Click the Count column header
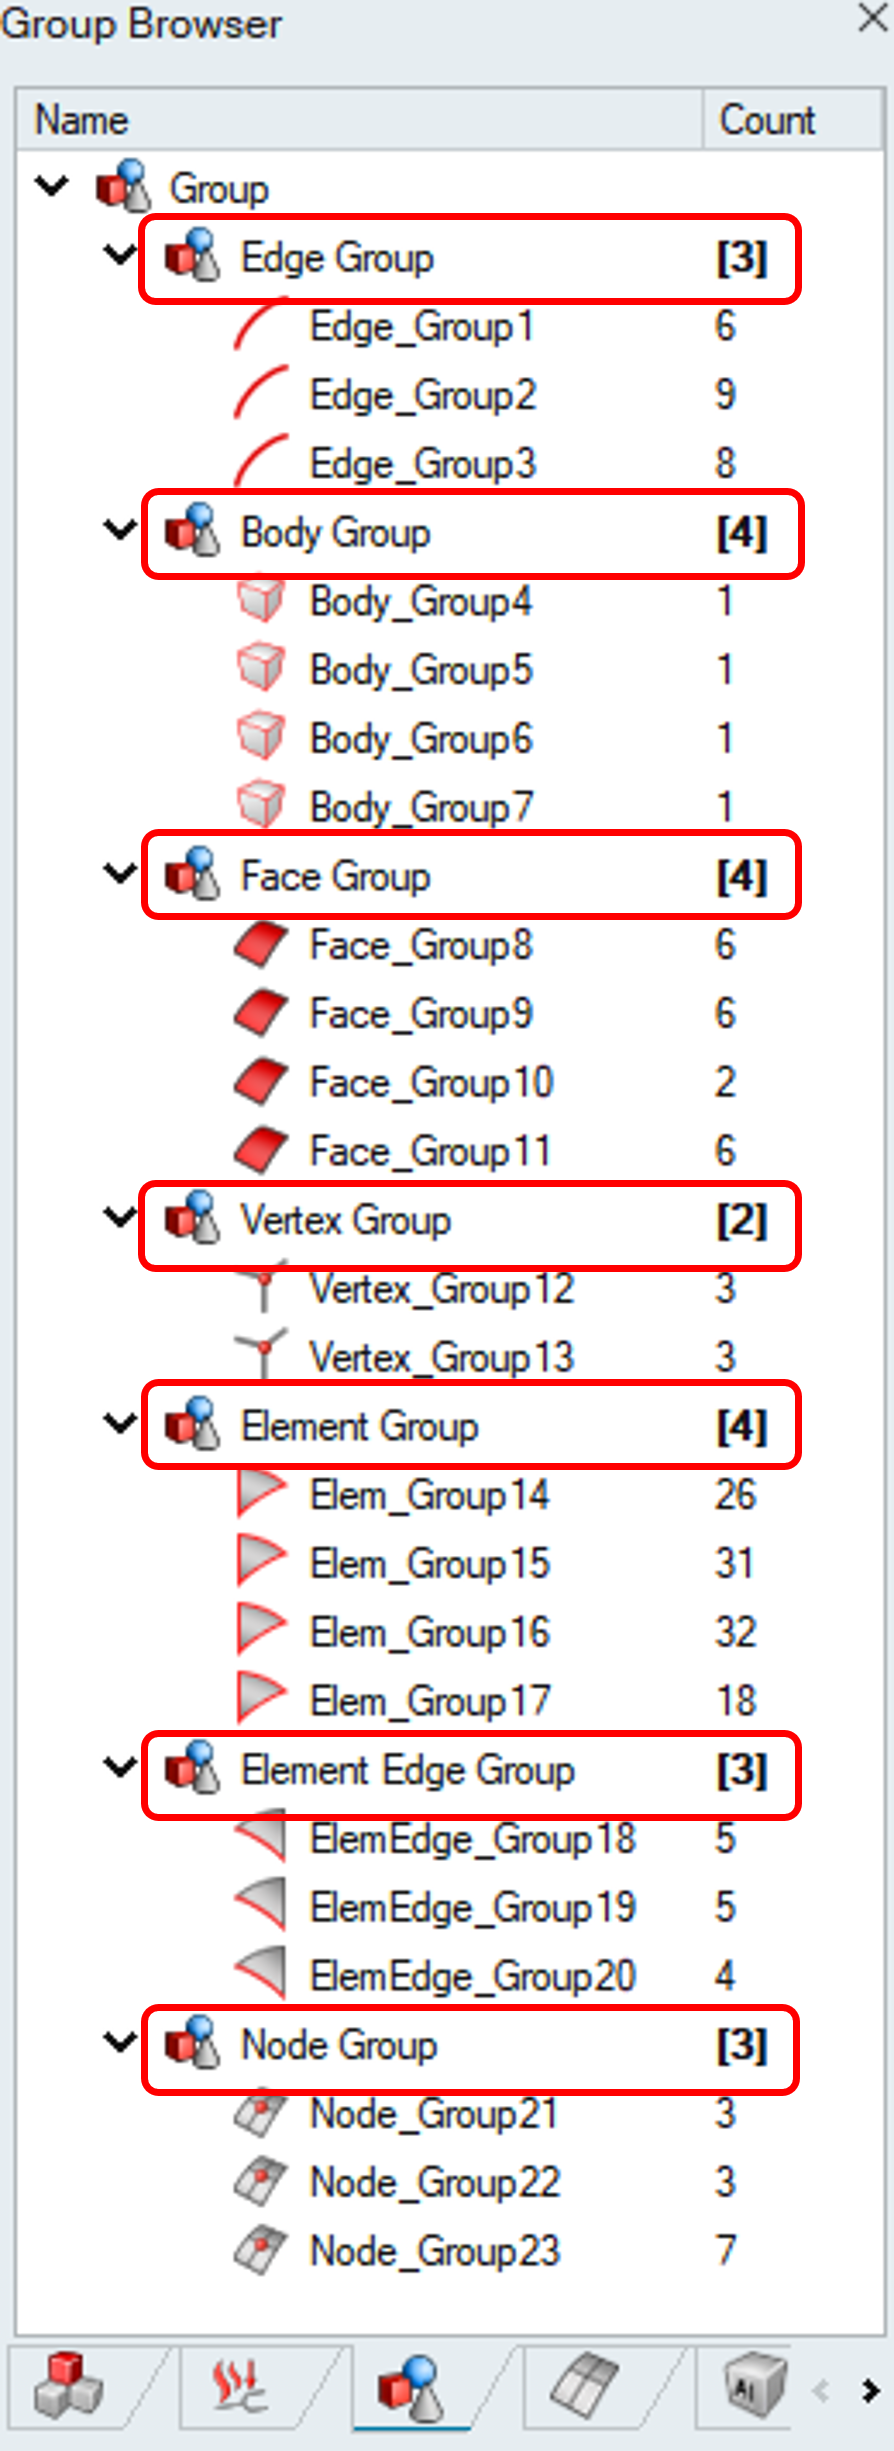Viewport: 894px width, 2451px height. pos(767,120)
